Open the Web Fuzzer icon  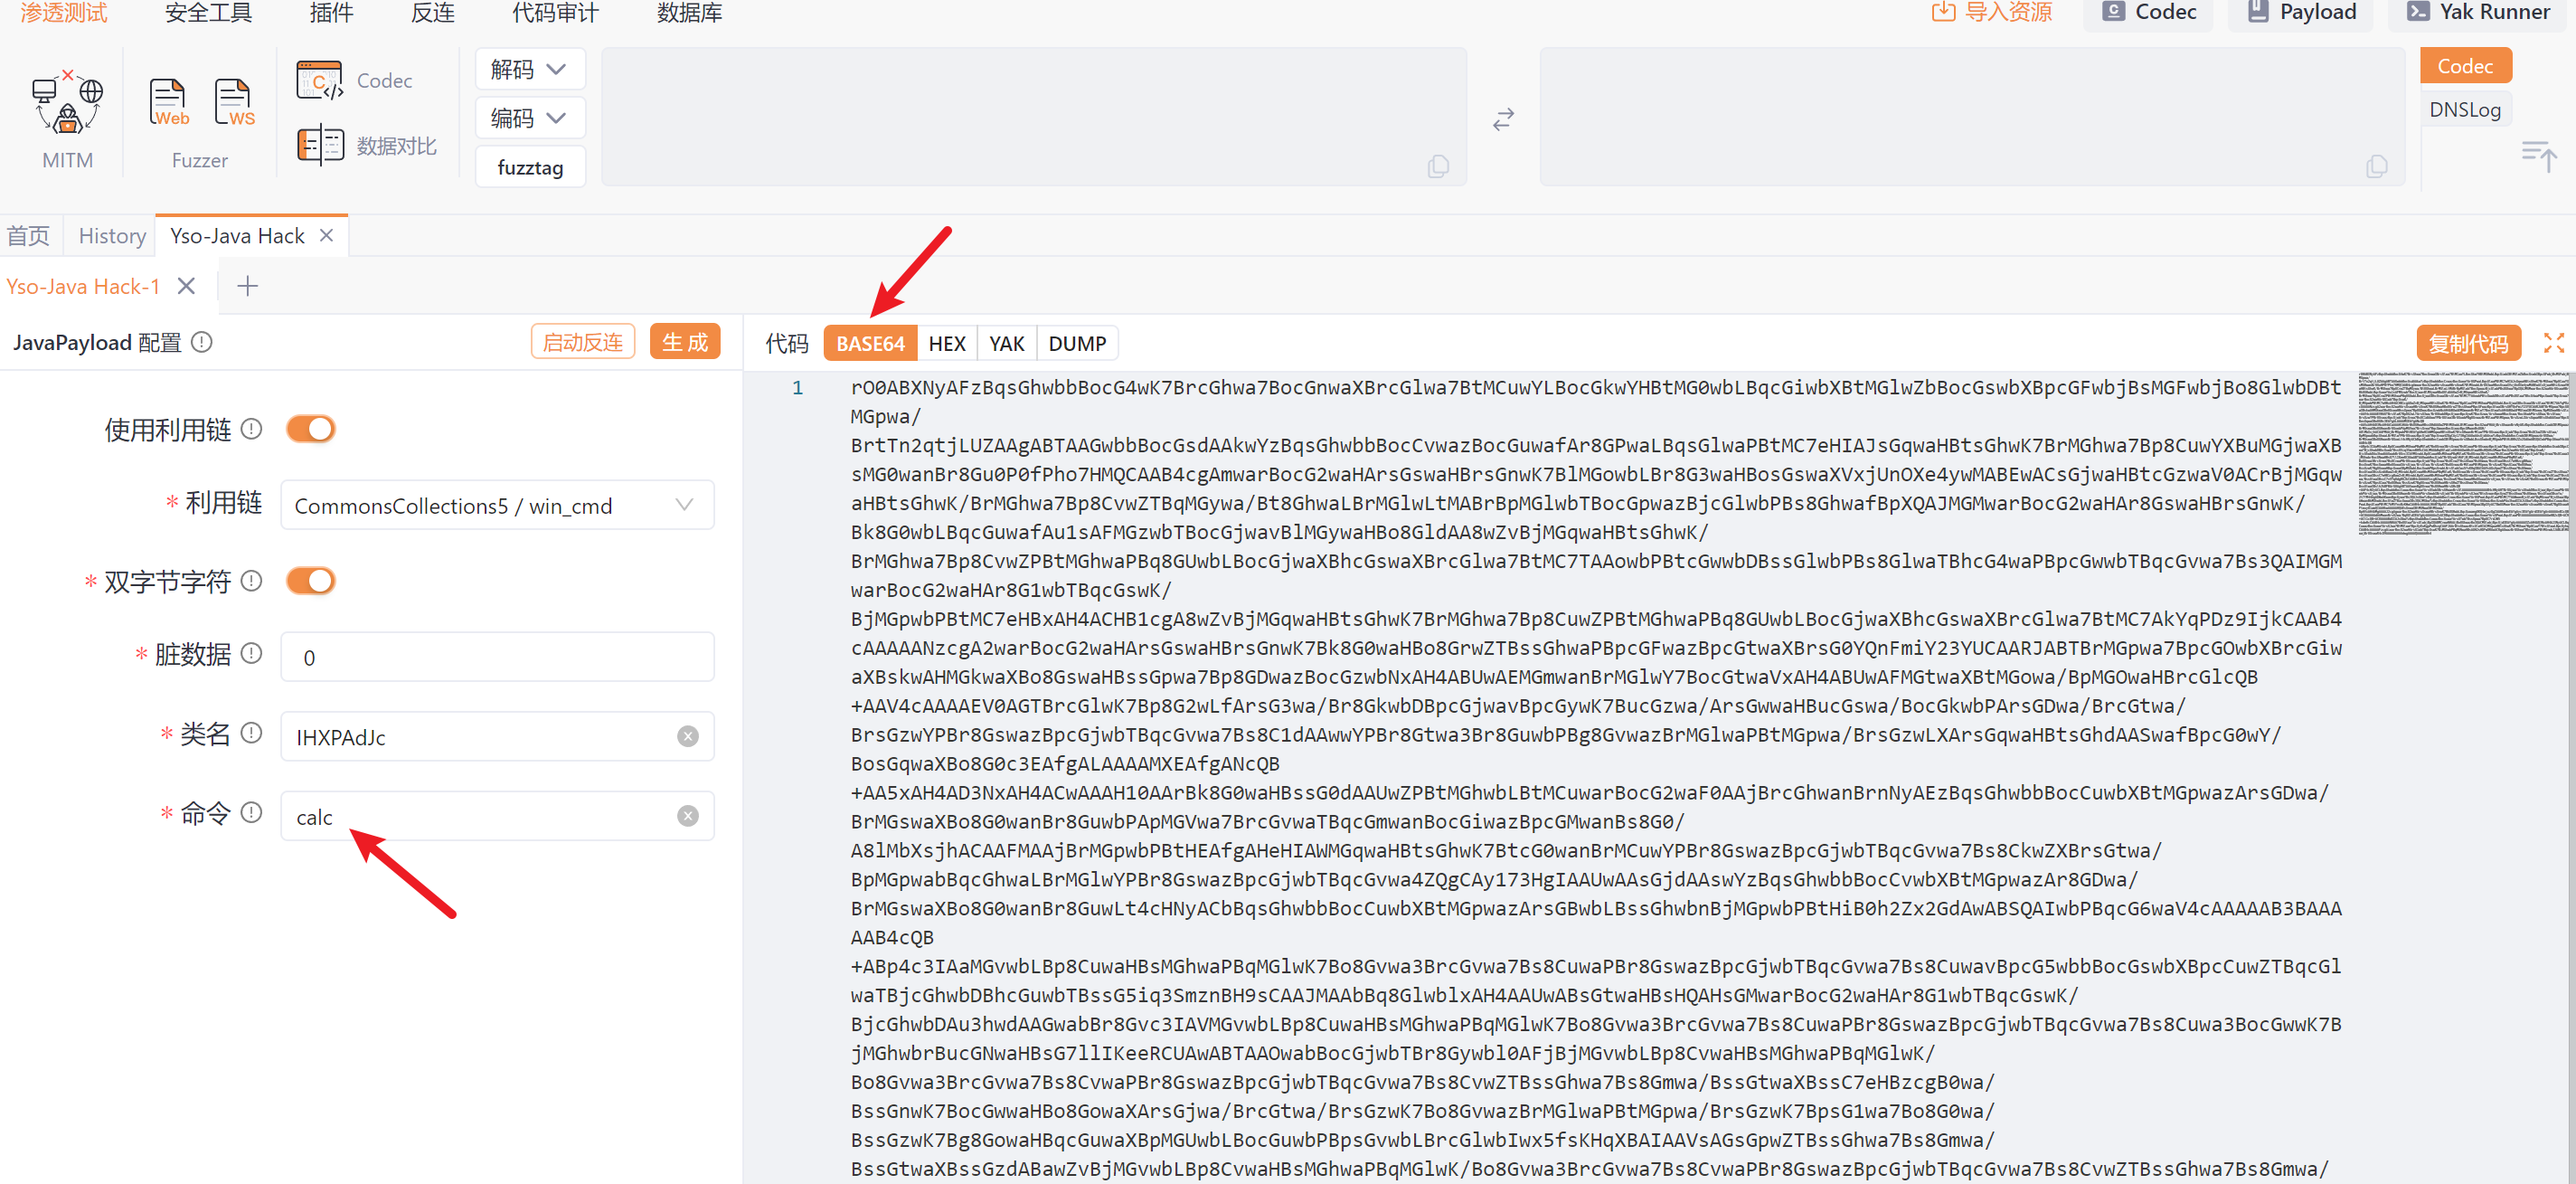[168, 103]
